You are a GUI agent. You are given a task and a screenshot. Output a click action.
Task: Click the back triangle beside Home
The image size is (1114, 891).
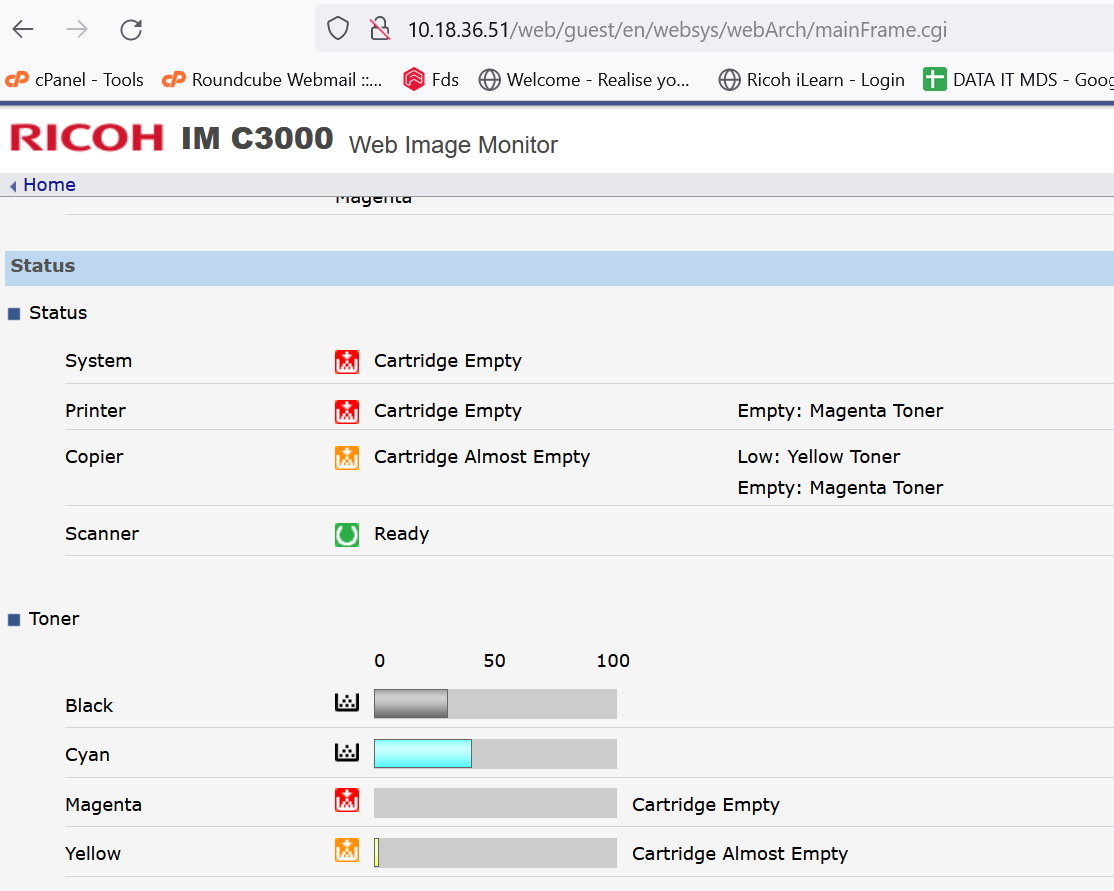[x=13, y=186]
